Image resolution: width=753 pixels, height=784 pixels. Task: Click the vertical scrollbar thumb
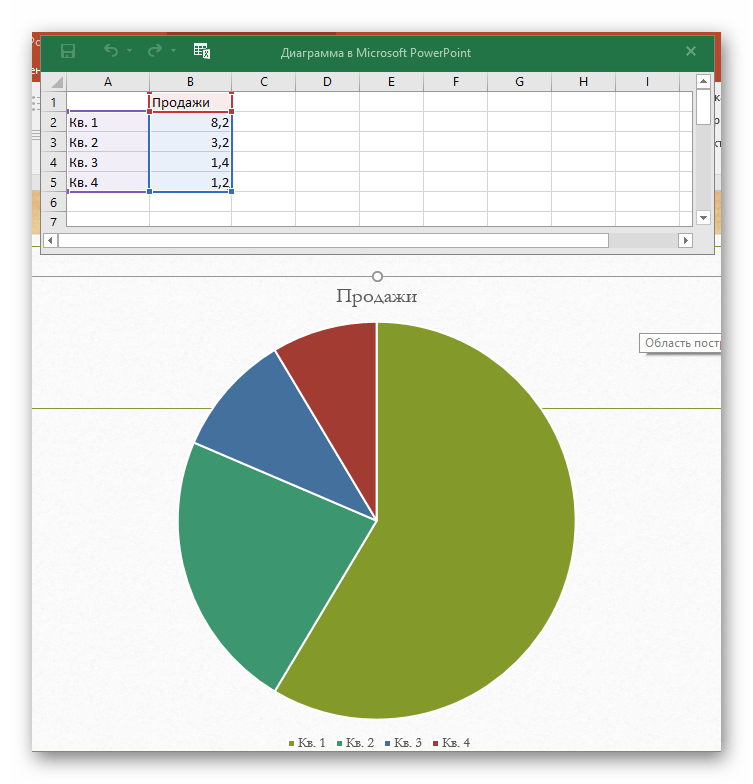704,107
